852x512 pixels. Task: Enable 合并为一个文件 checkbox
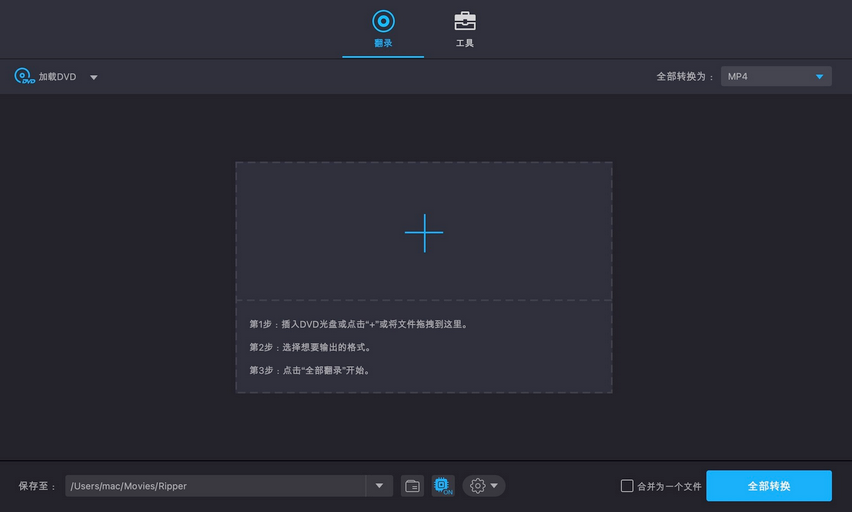[x=627, y=485]
